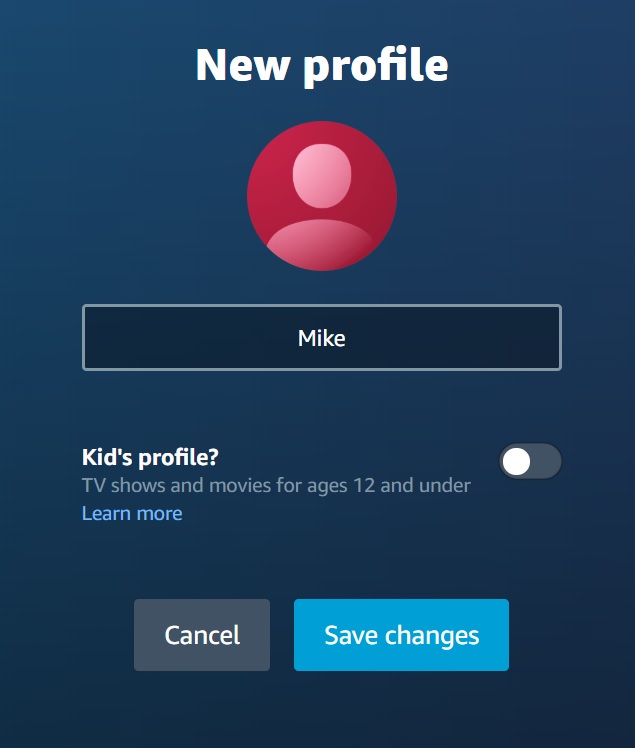This screenshot has height=748, width=635.
Task: Click the gray Cancel button
Action: click(x=202, y=635)
